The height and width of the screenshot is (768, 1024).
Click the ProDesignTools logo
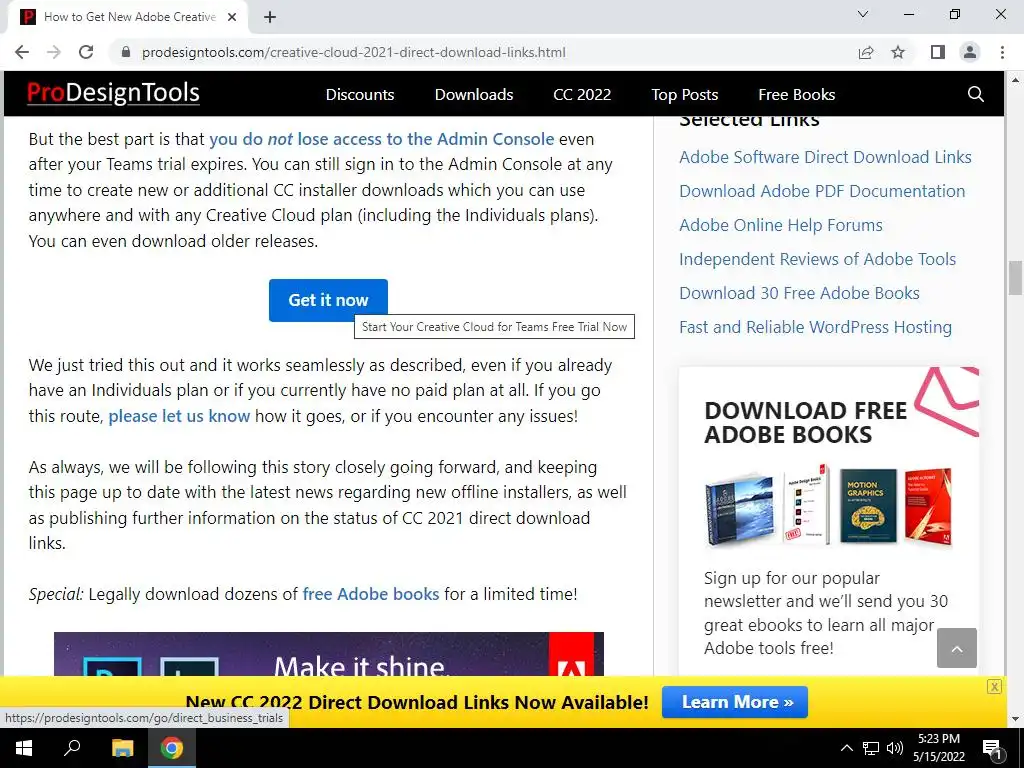(x=113, y=93)
